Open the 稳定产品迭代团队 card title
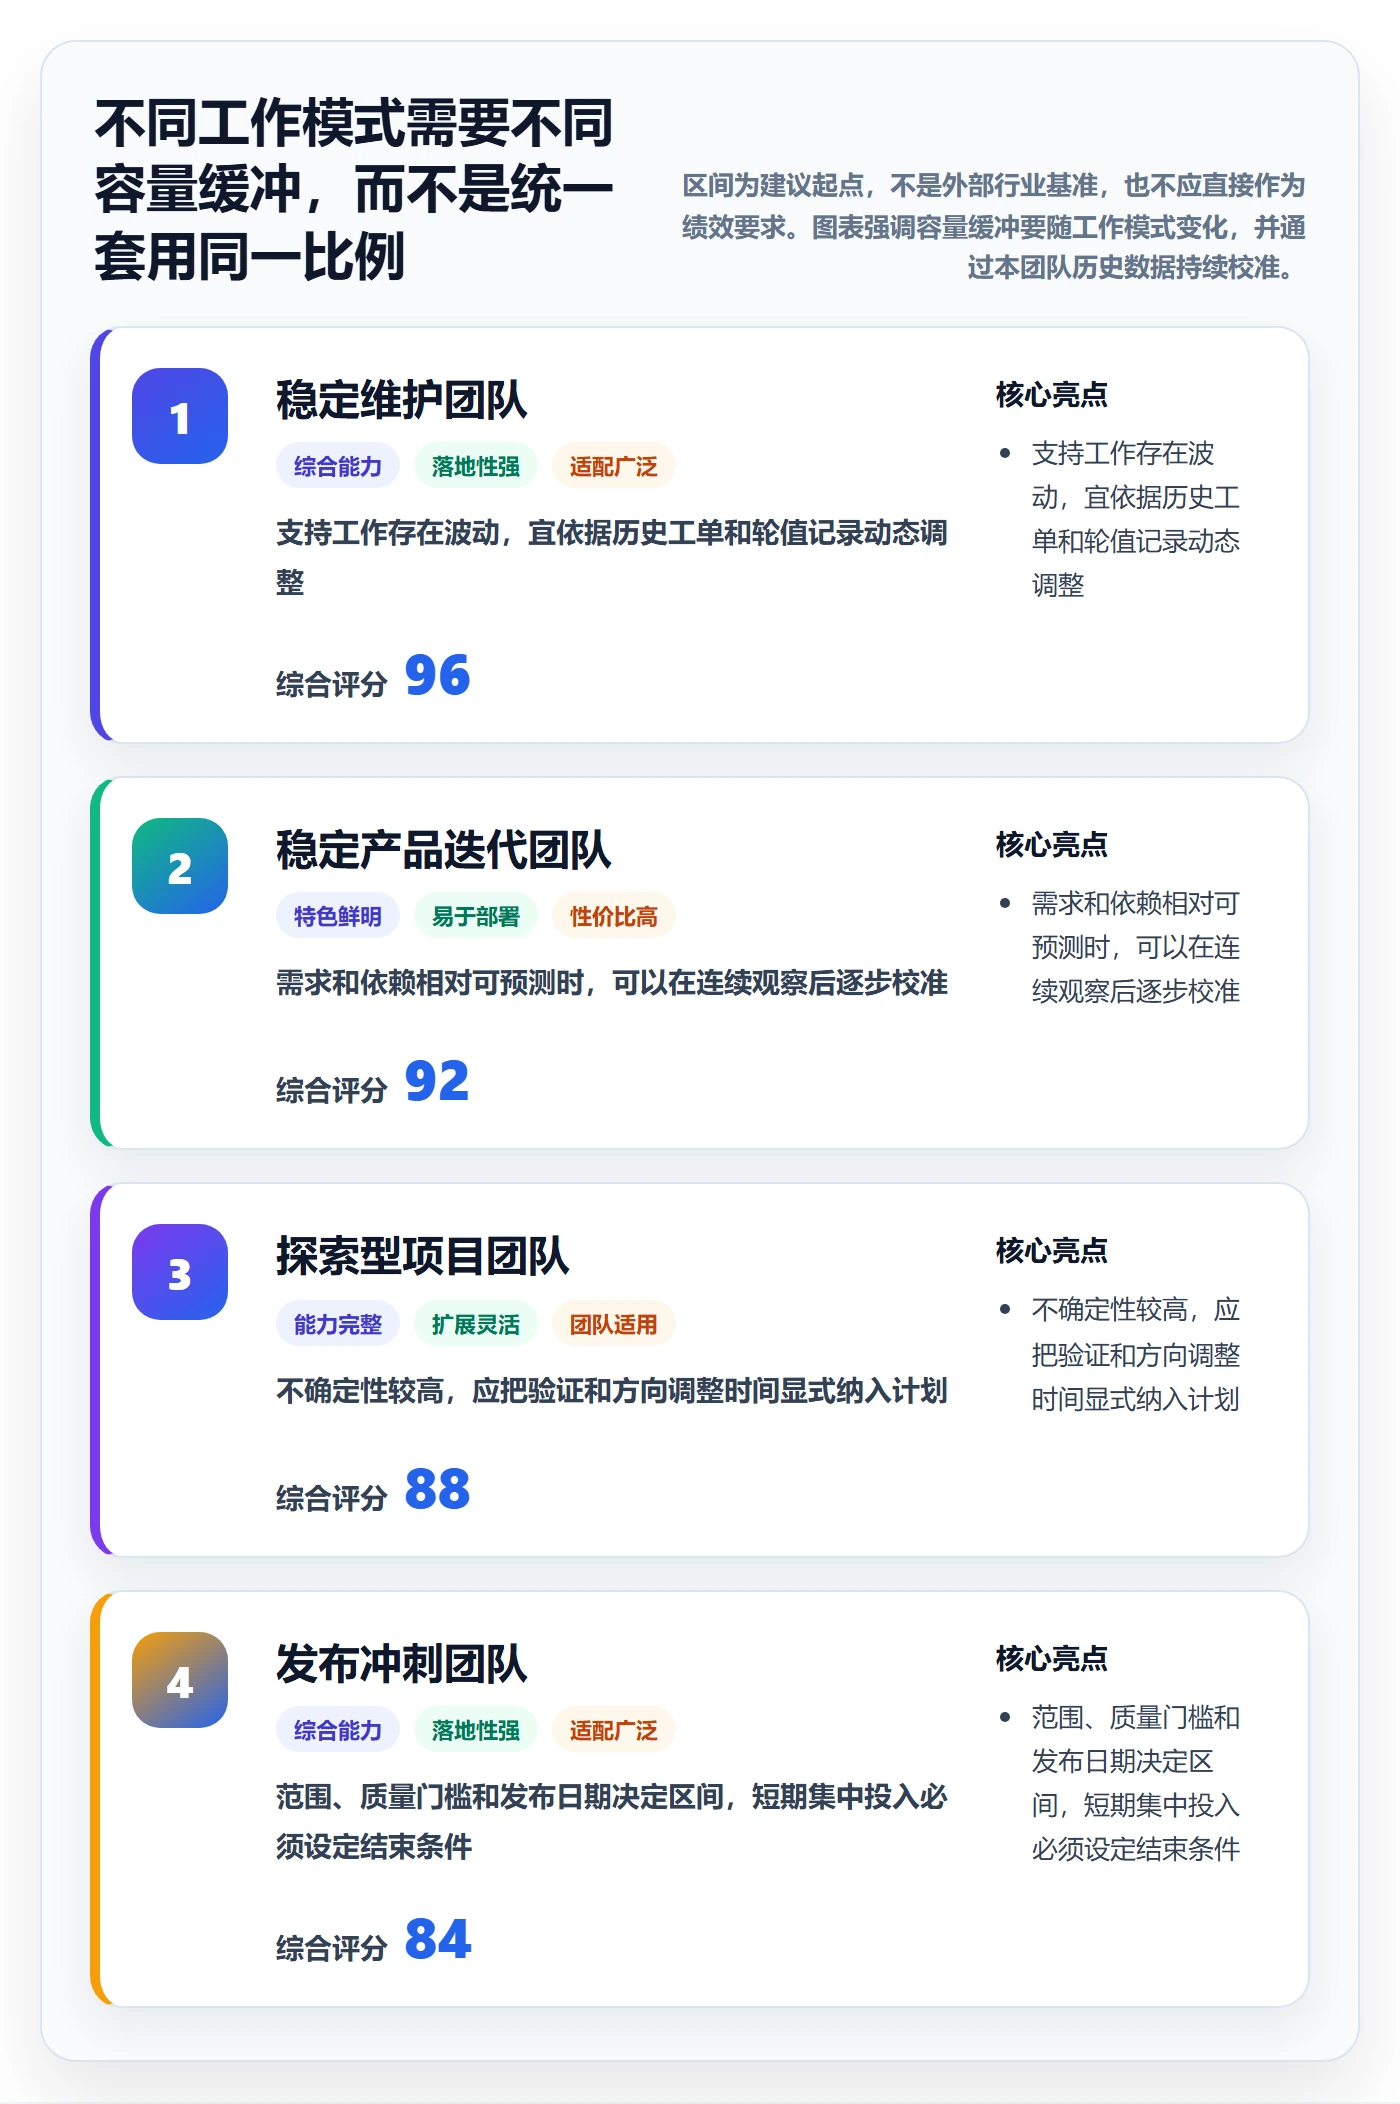 tap(444, 850)
